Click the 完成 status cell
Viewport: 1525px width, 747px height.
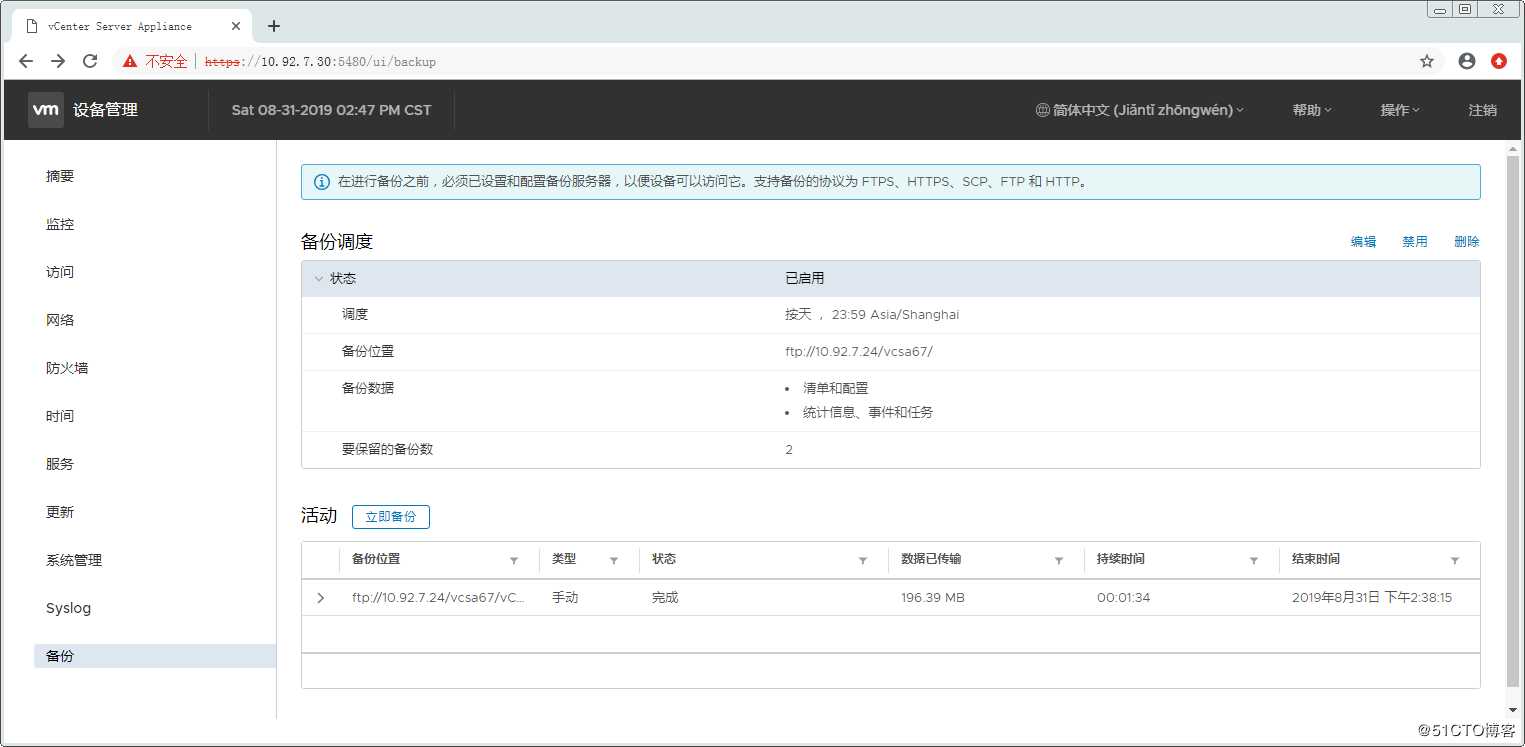point(665,598)
